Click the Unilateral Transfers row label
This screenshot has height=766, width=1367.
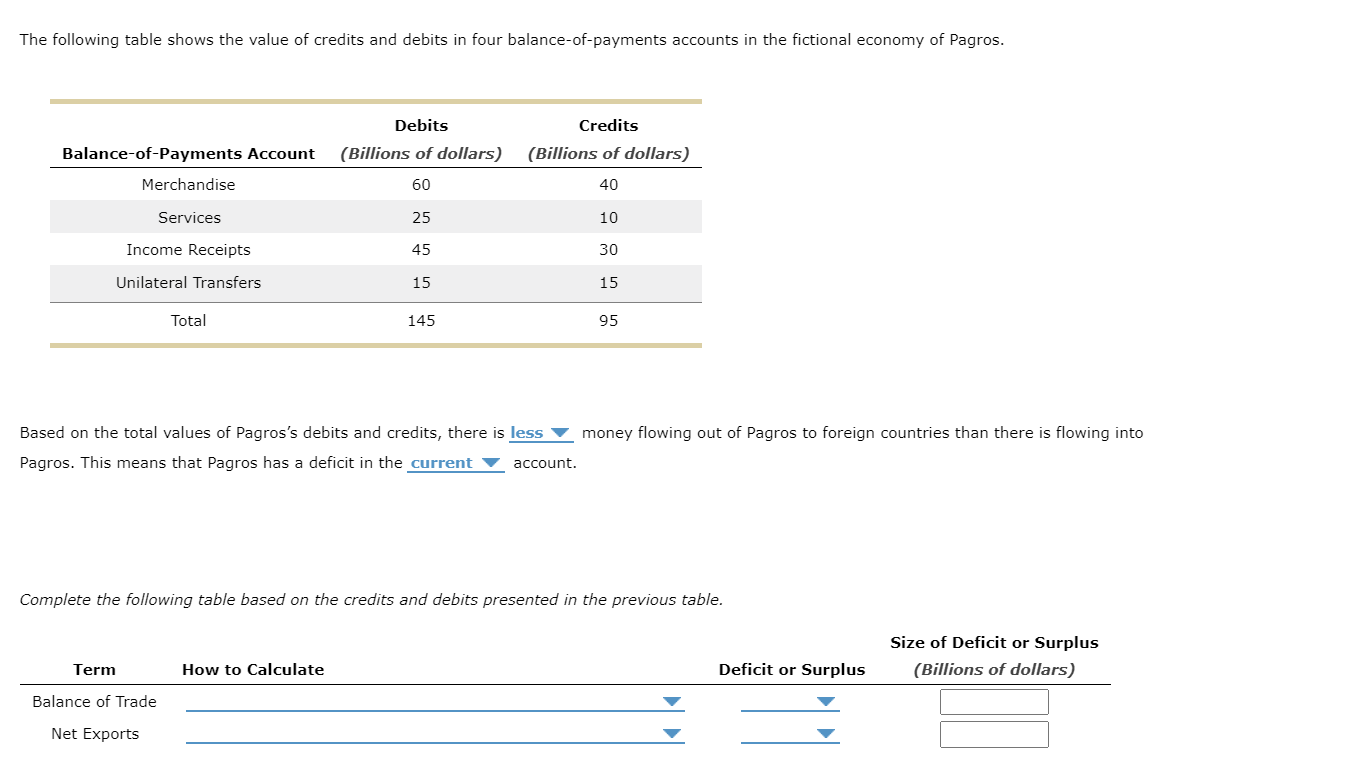tap(188, 283)
